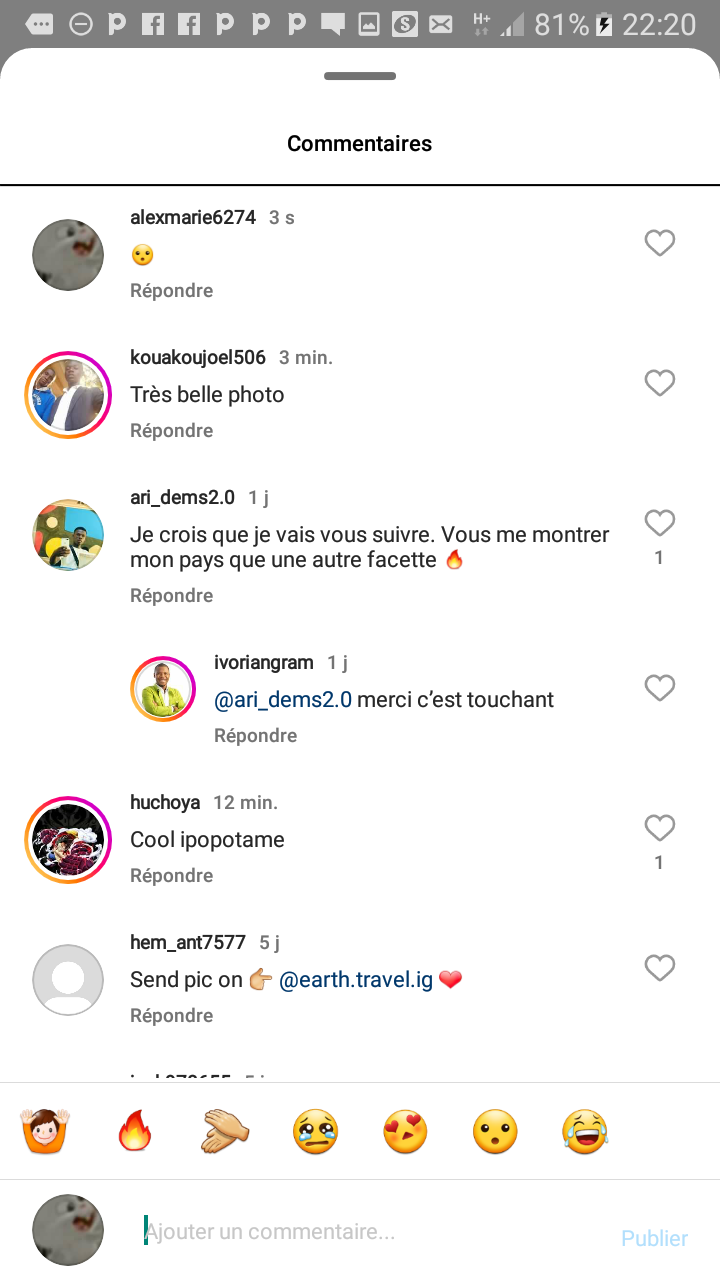
Task: Like ivoriangram's reply to ari_dems2.0
Action: click(659, 688)
